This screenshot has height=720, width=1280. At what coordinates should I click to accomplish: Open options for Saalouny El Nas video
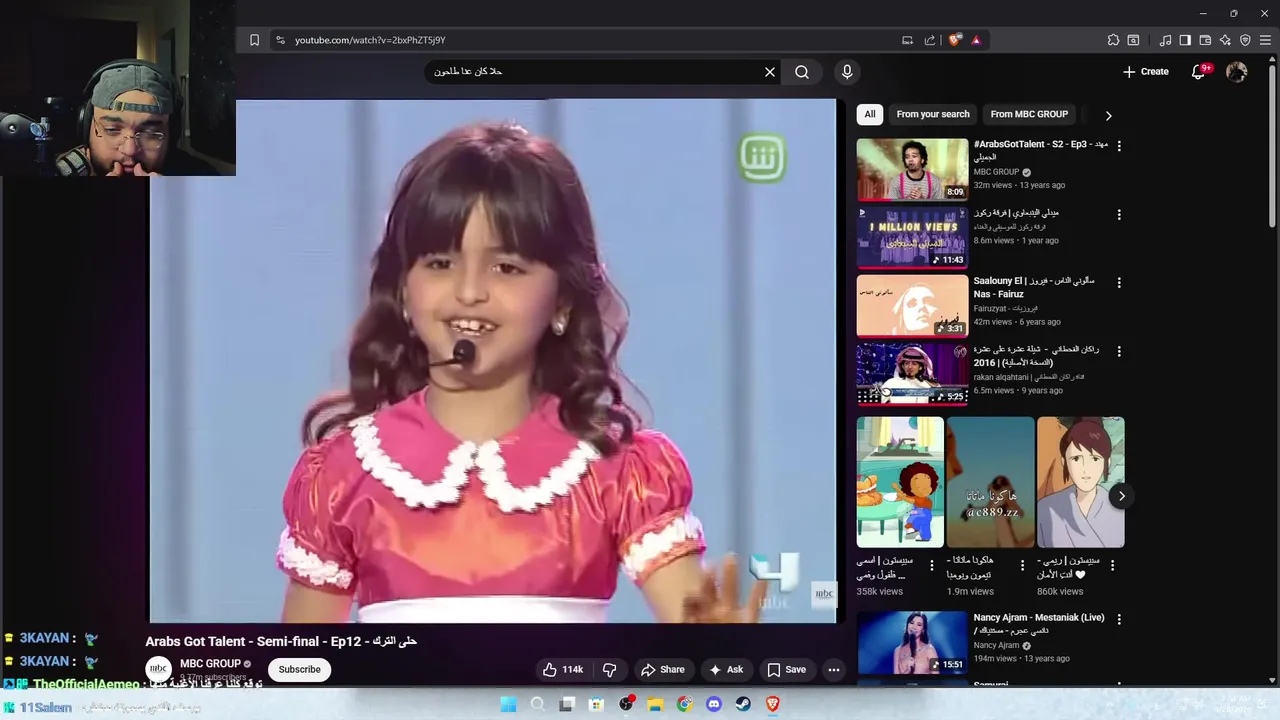(x=1119, y=283)
